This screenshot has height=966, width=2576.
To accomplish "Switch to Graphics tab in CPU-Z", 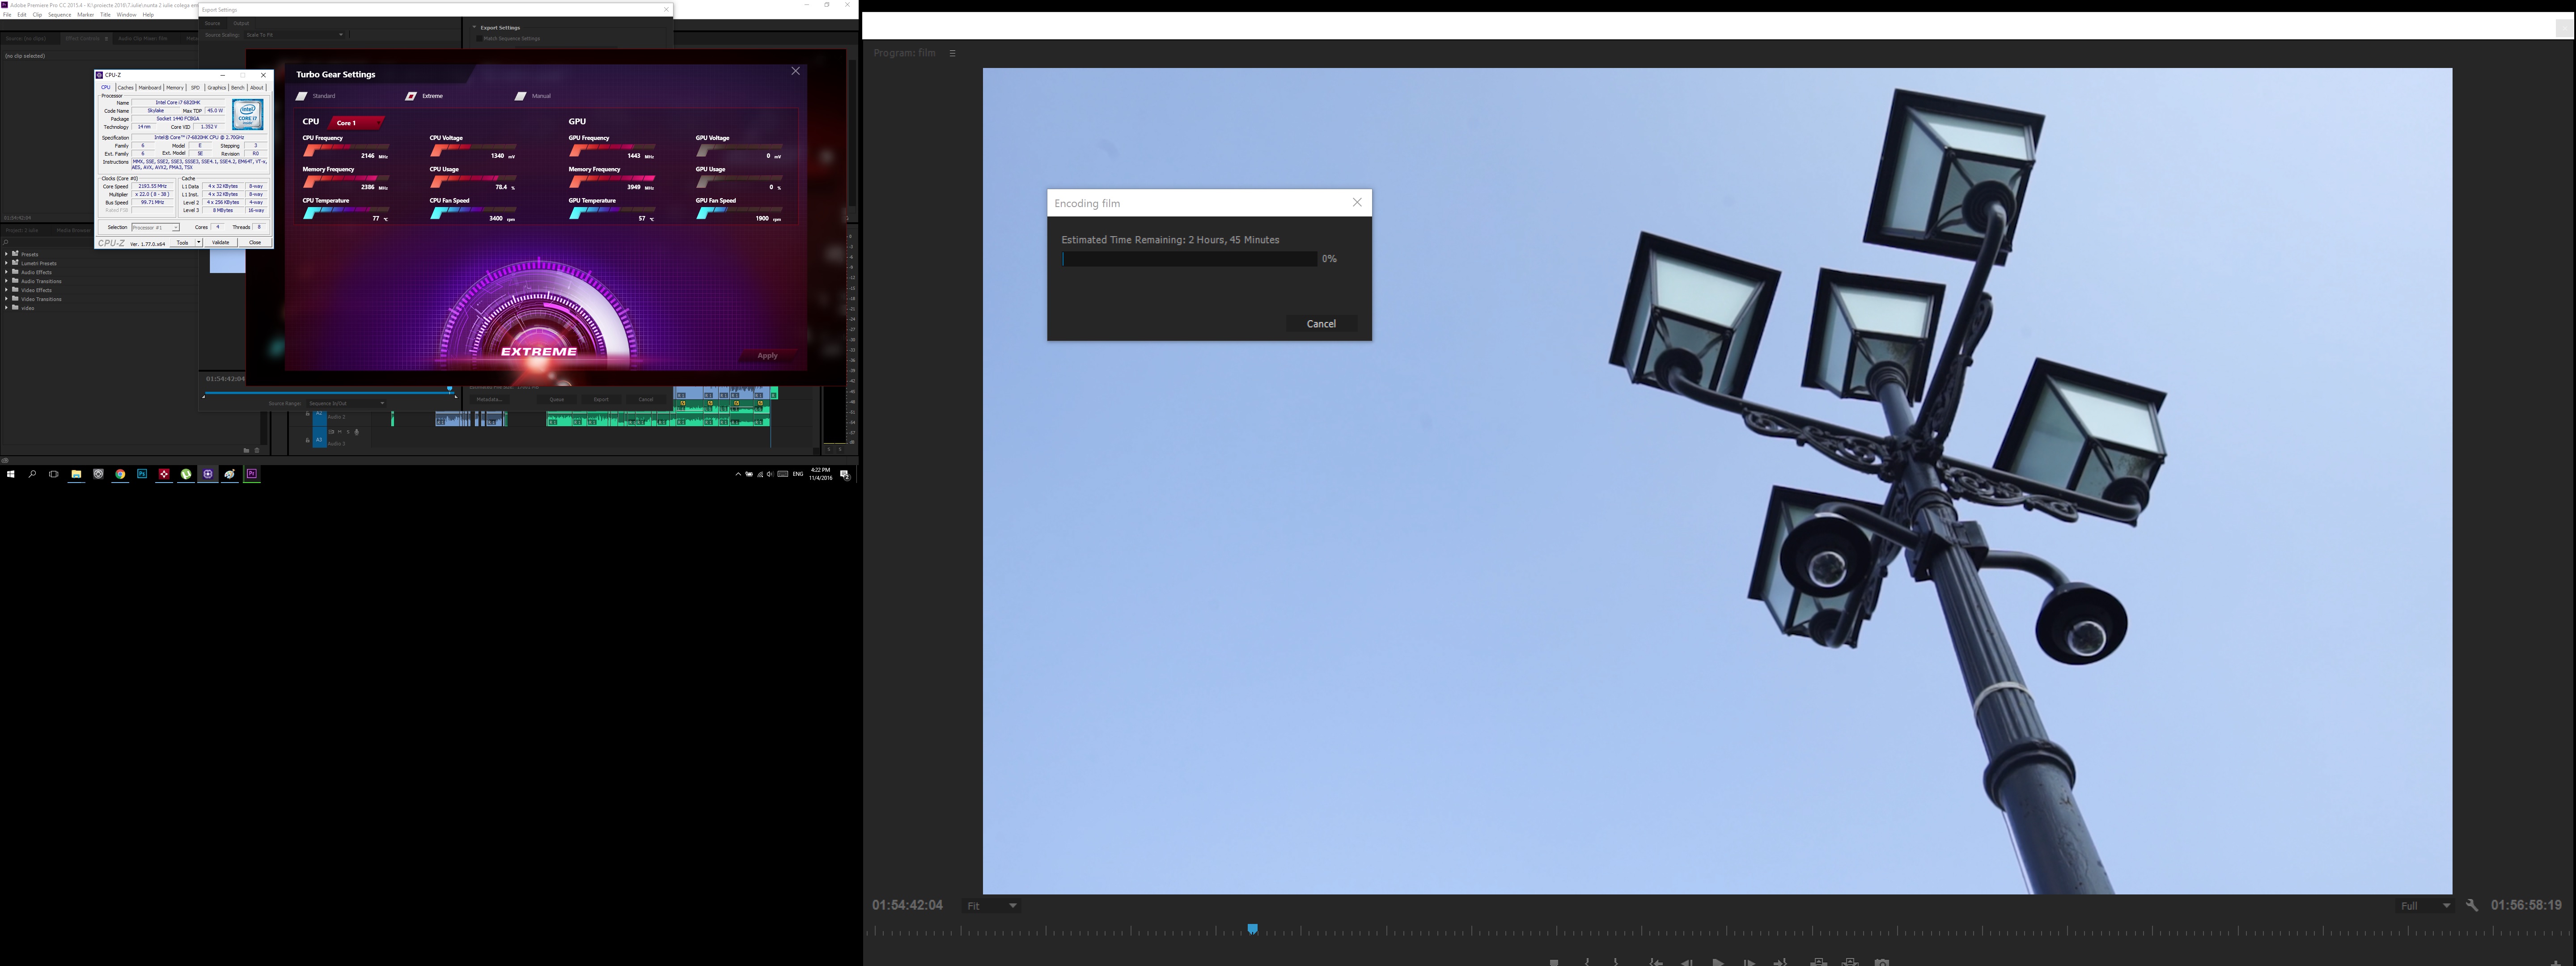I will click(x=217, y=88).
